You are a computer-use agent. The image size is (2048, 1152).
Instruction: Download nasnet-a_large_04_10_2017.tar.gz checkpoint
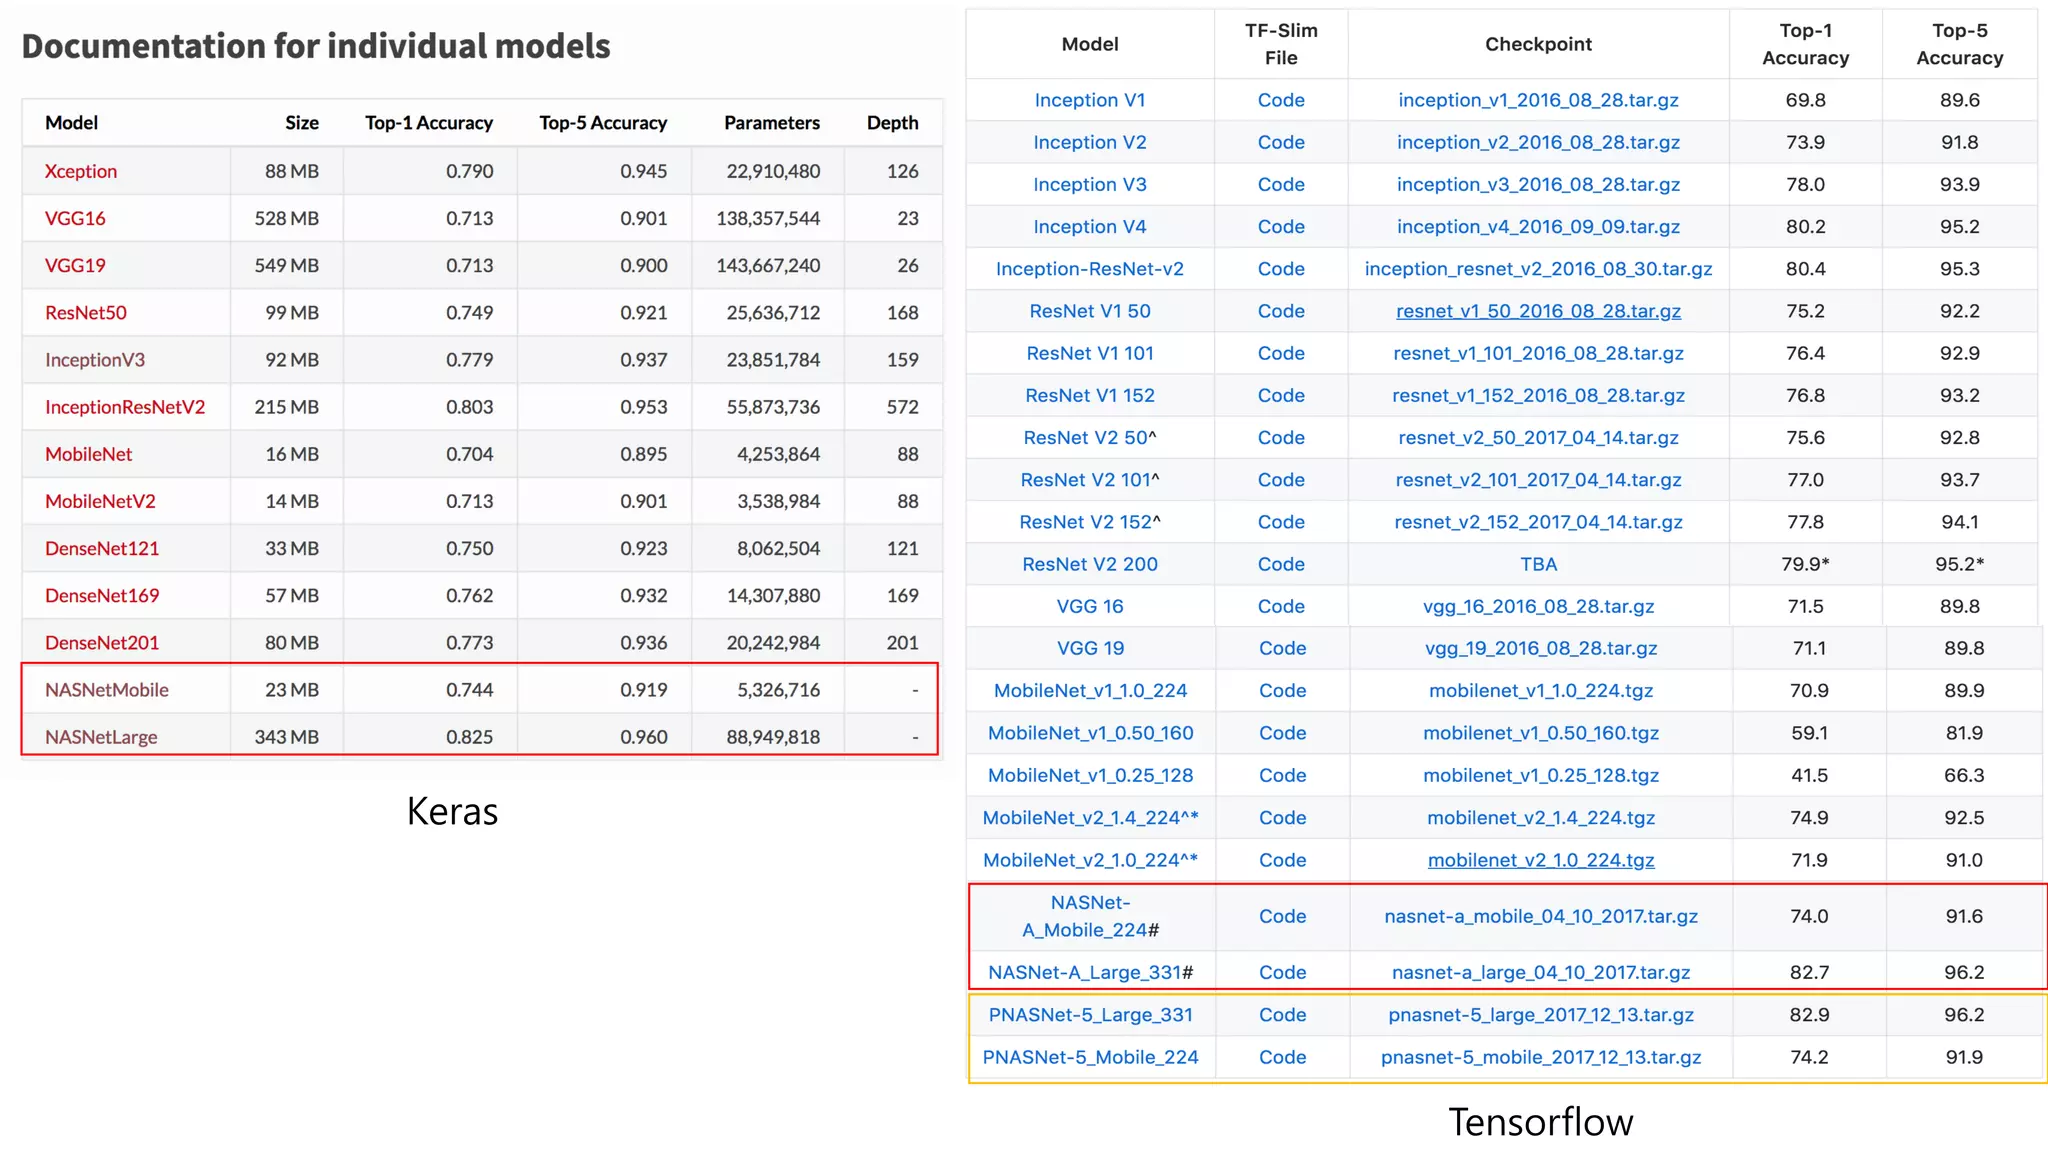[1541, 972]
